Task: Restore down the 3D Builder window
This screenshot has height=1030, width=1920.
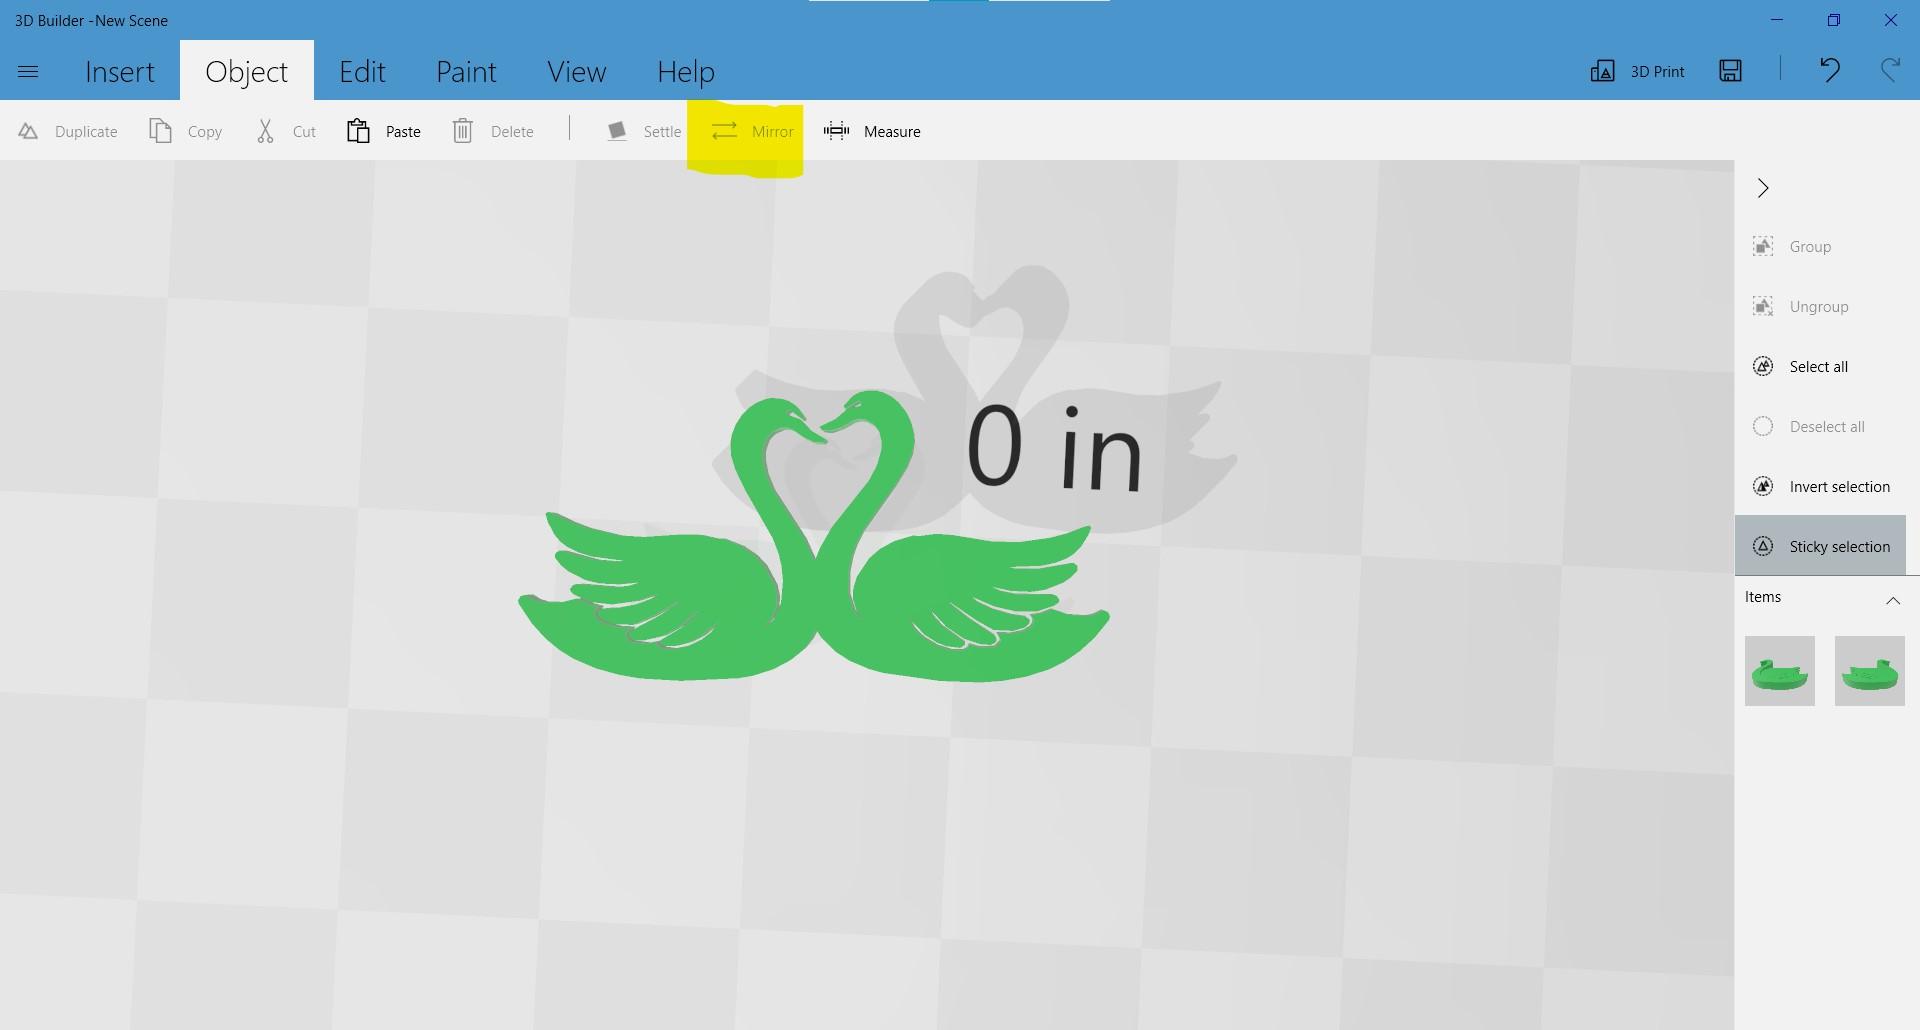Action: (x=1833, y=20)
